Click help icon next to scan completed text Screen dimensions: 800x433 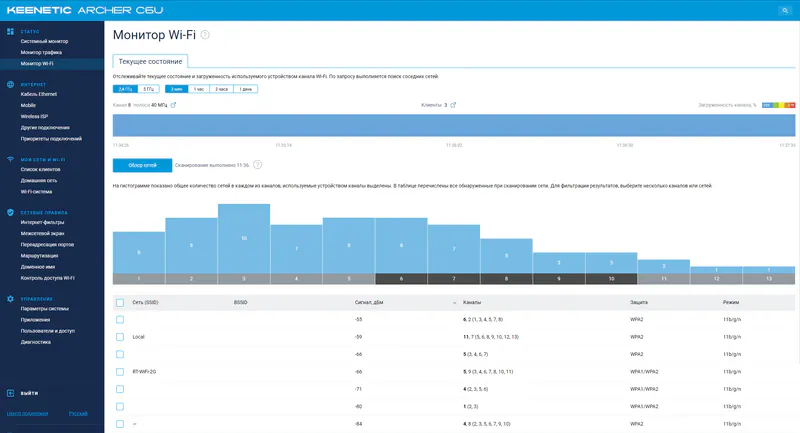[x=258, y=165]
